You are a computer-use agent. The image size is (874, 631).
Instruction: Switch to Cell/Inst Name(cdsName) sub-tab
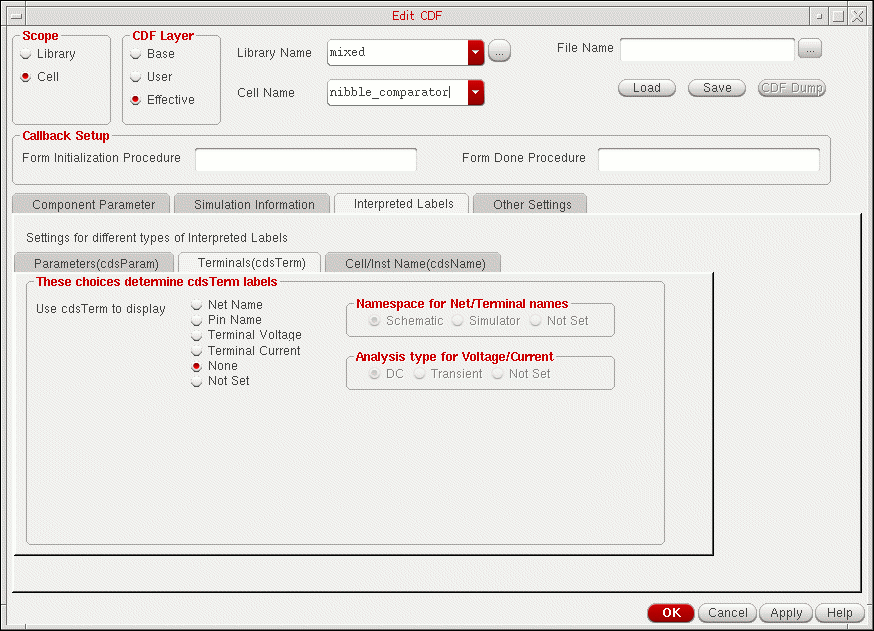(414, 263)
